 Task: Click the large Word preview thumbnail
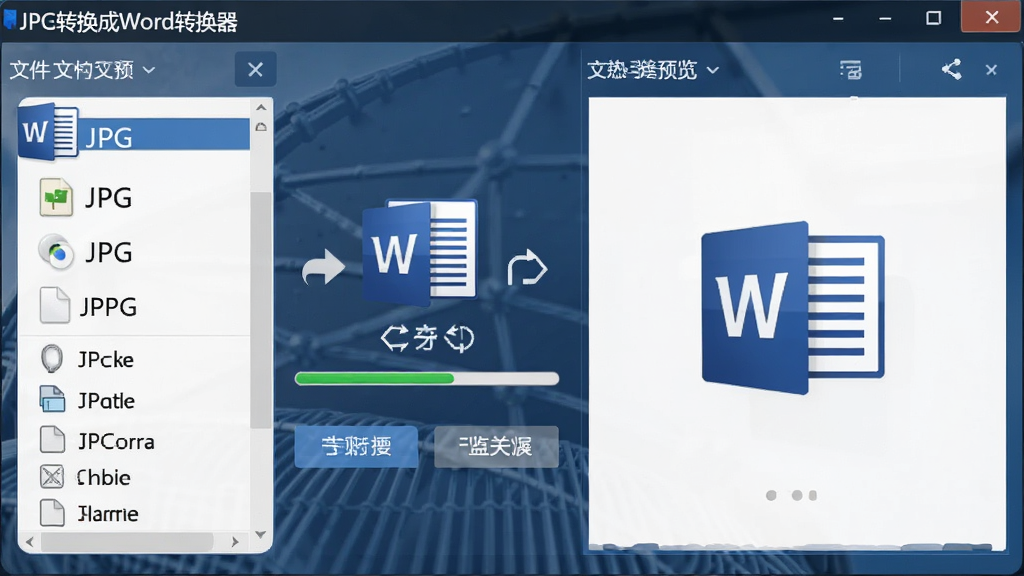point(793,307)
